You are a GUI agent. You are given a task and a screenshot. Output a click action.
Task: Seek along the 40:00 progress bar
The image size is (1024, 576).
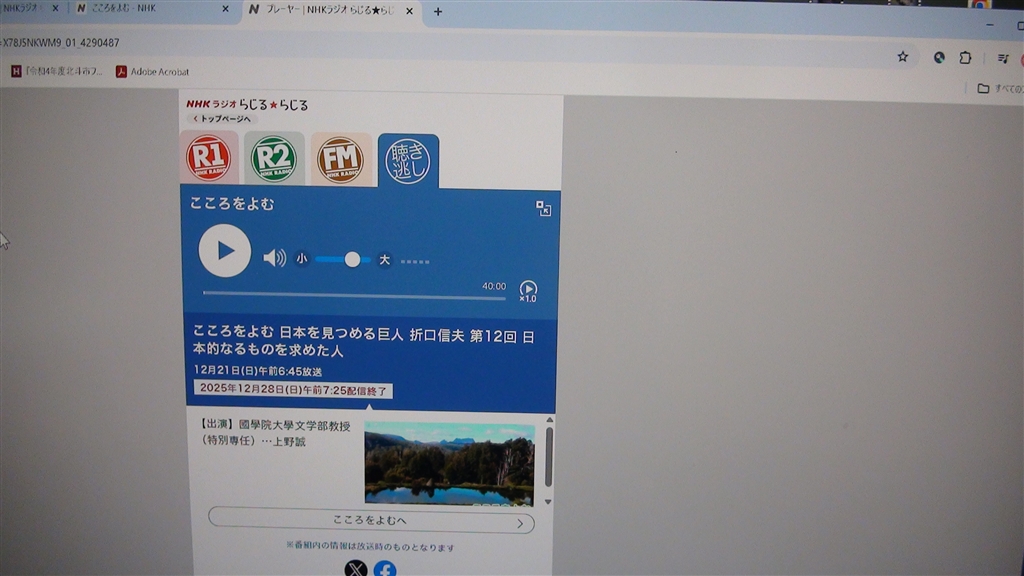(x=354, y=296)
